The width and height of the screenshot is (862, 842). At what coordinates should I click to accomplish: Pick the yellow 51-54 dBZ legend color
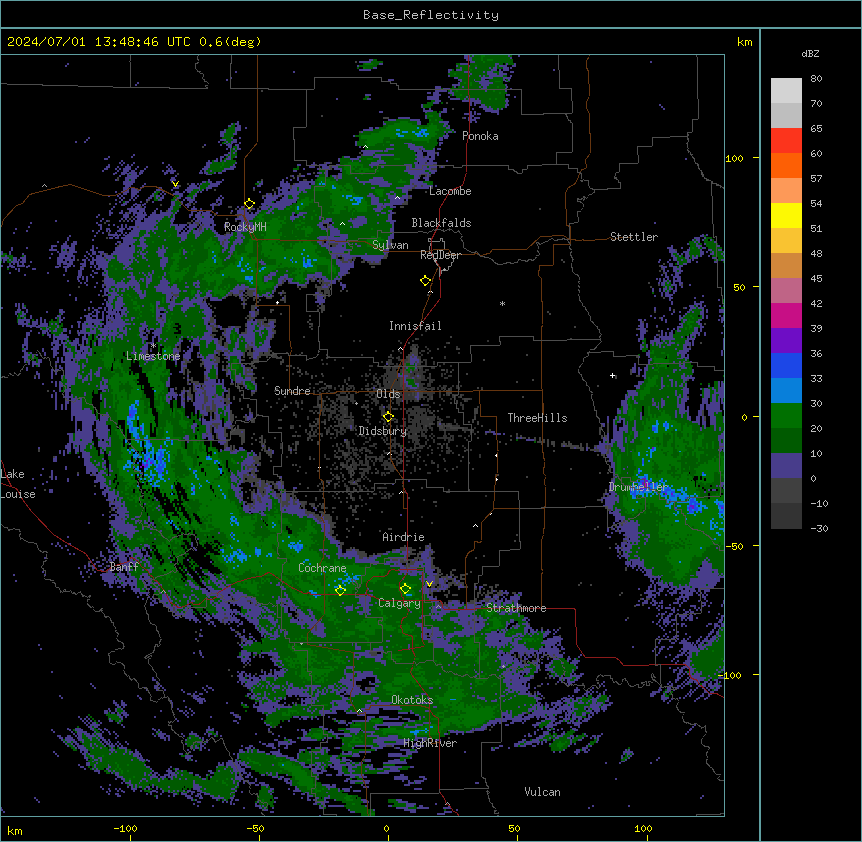[x=786, y=215]
